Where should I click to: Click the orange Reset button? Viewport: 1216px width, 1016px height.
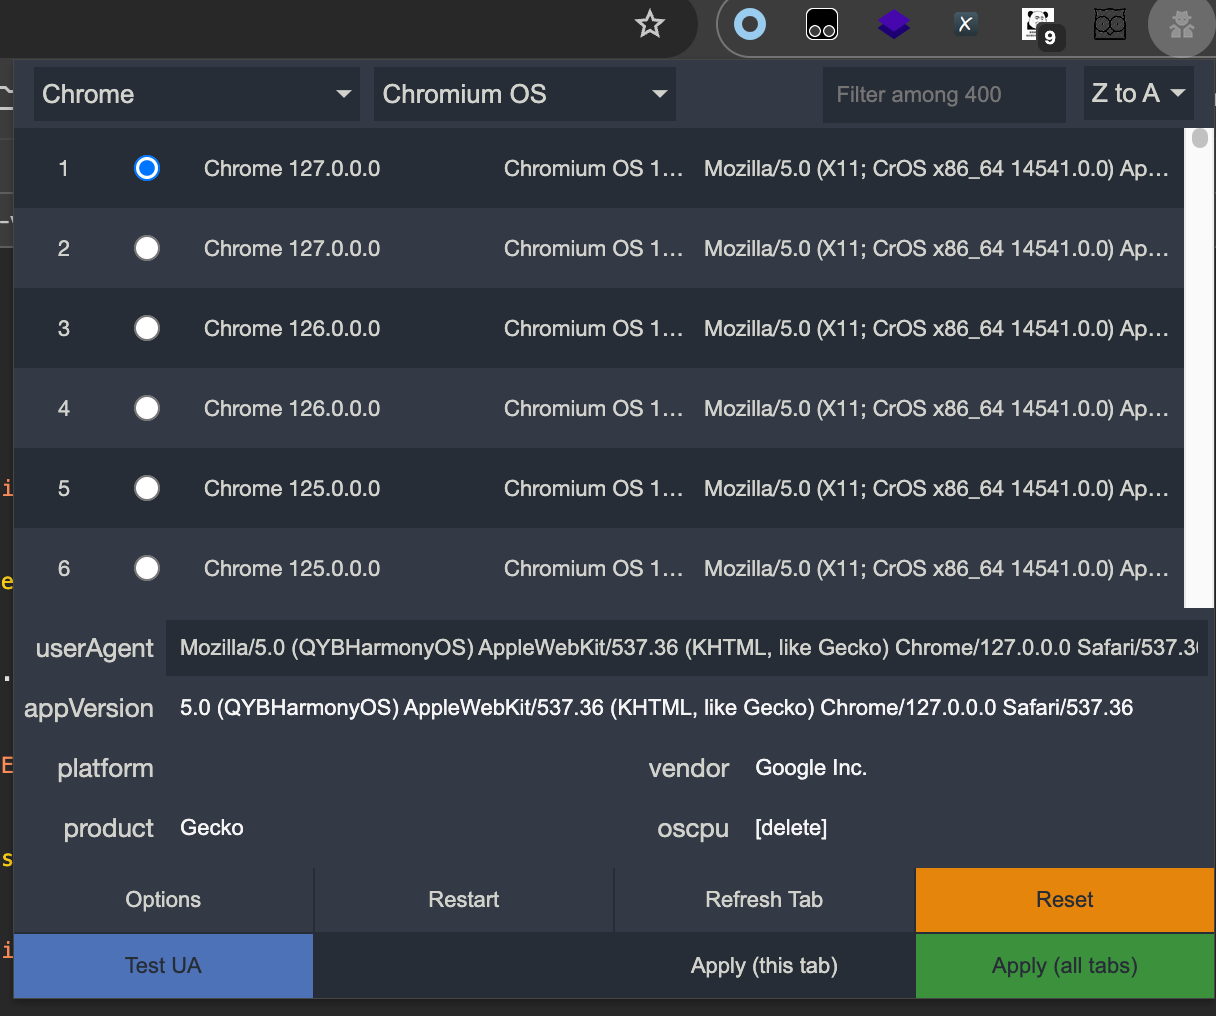(1065, 900)
